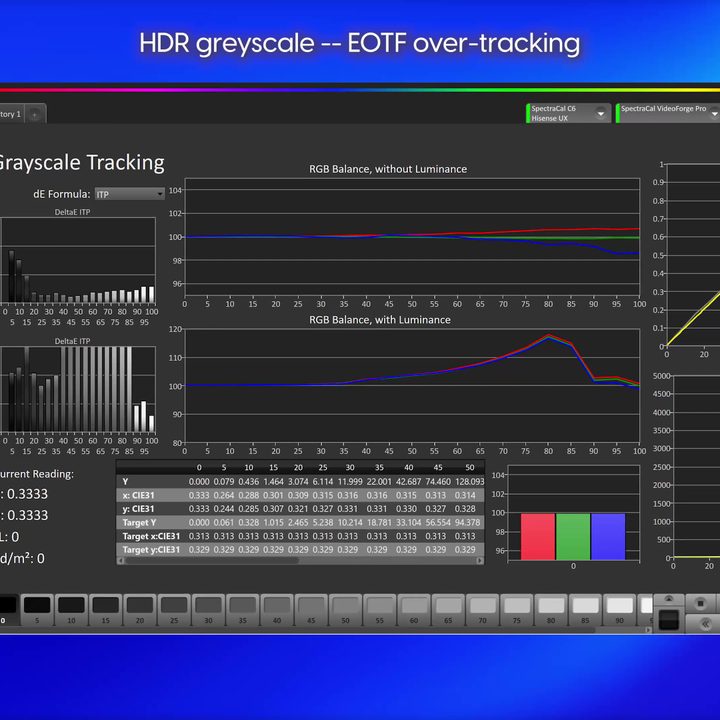Screen dimensions: 720x720
Task: Select the 55 percent grayscale patch
Action: point(380,609)
